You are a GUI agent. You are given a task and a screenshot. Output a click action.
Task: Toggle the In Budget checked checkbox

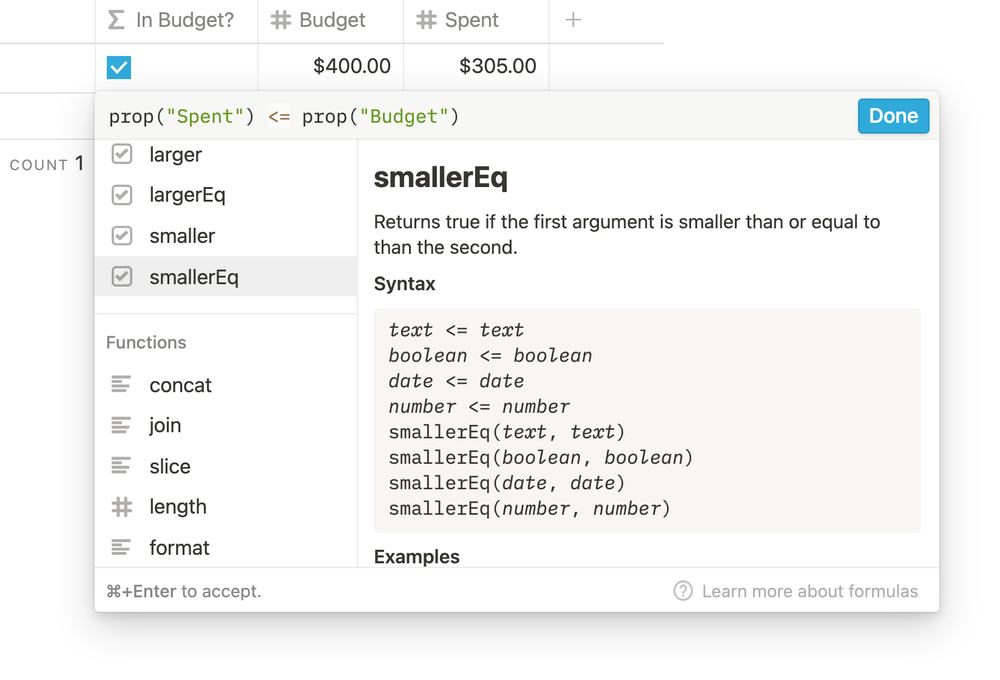coord(119,67)
